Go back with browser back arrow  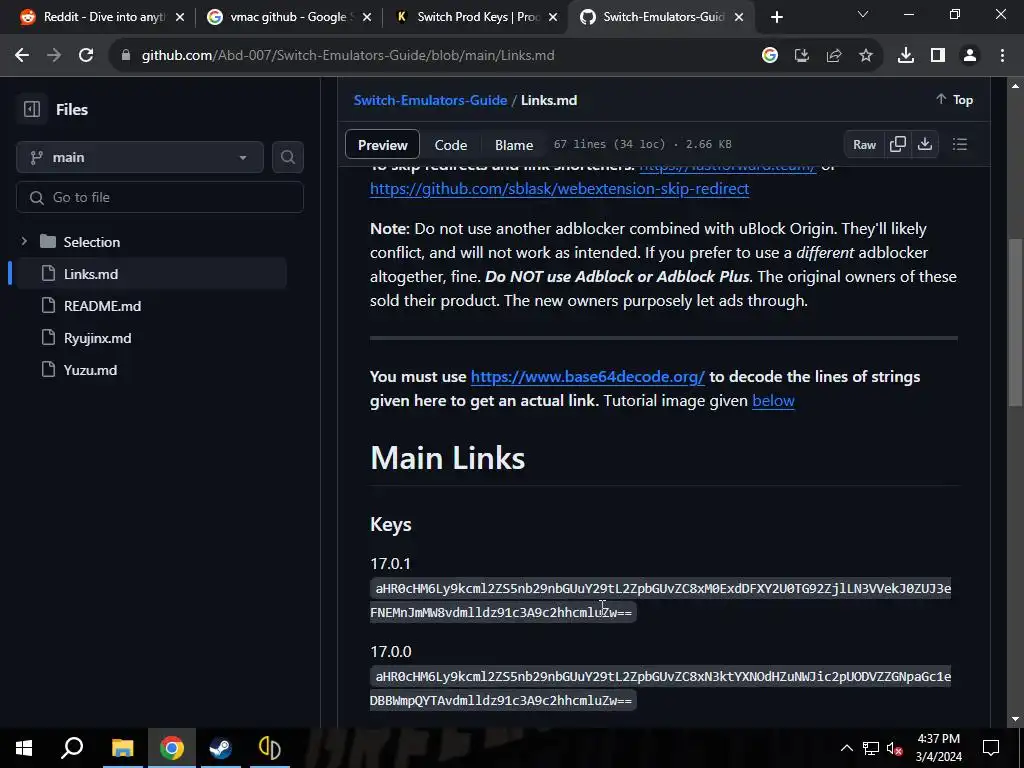pyautogui.click(x=22, y=56)
